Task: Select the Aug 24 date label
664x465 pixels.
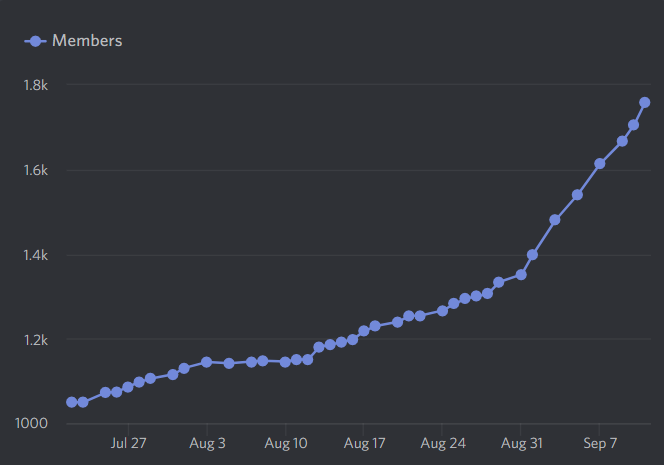Action: tap(443, 442)
